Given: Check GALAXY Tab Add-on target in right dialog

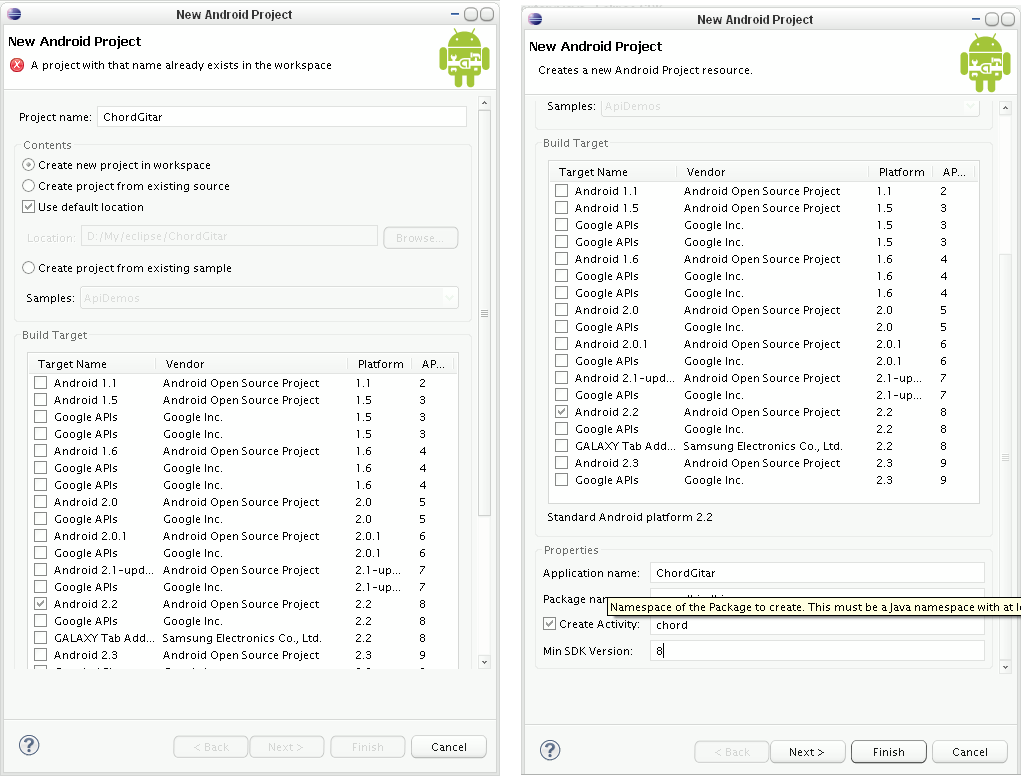Looking at the screenshot, I should click(561, 446).
